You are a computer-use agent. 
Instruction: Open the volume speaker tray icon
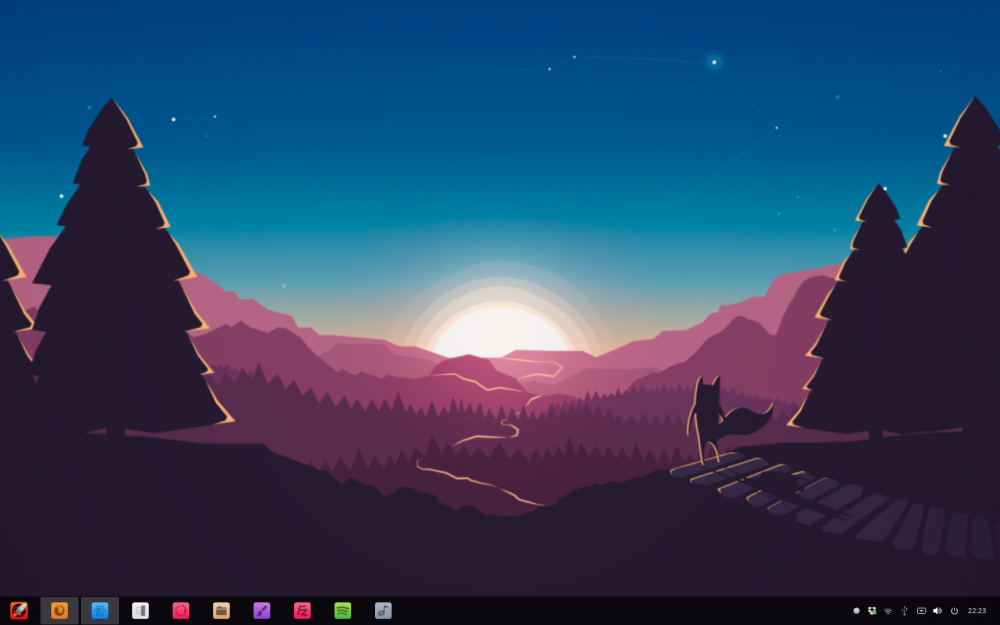coord(937,611)
